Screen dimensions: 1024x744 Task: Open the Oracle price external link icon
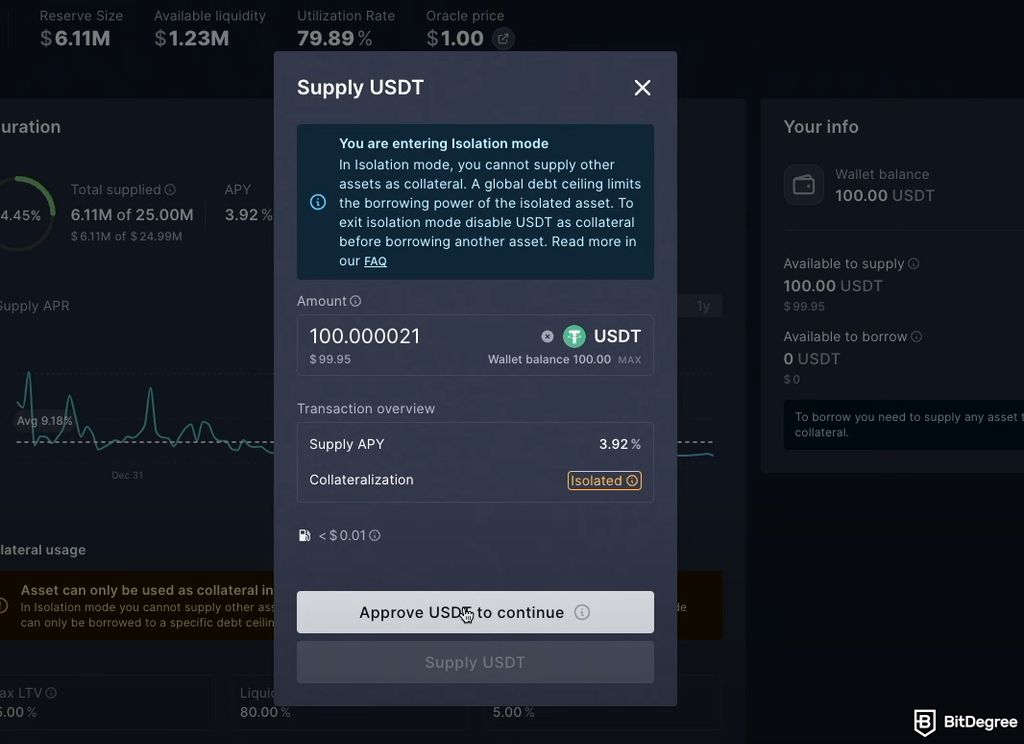(503, 39)
